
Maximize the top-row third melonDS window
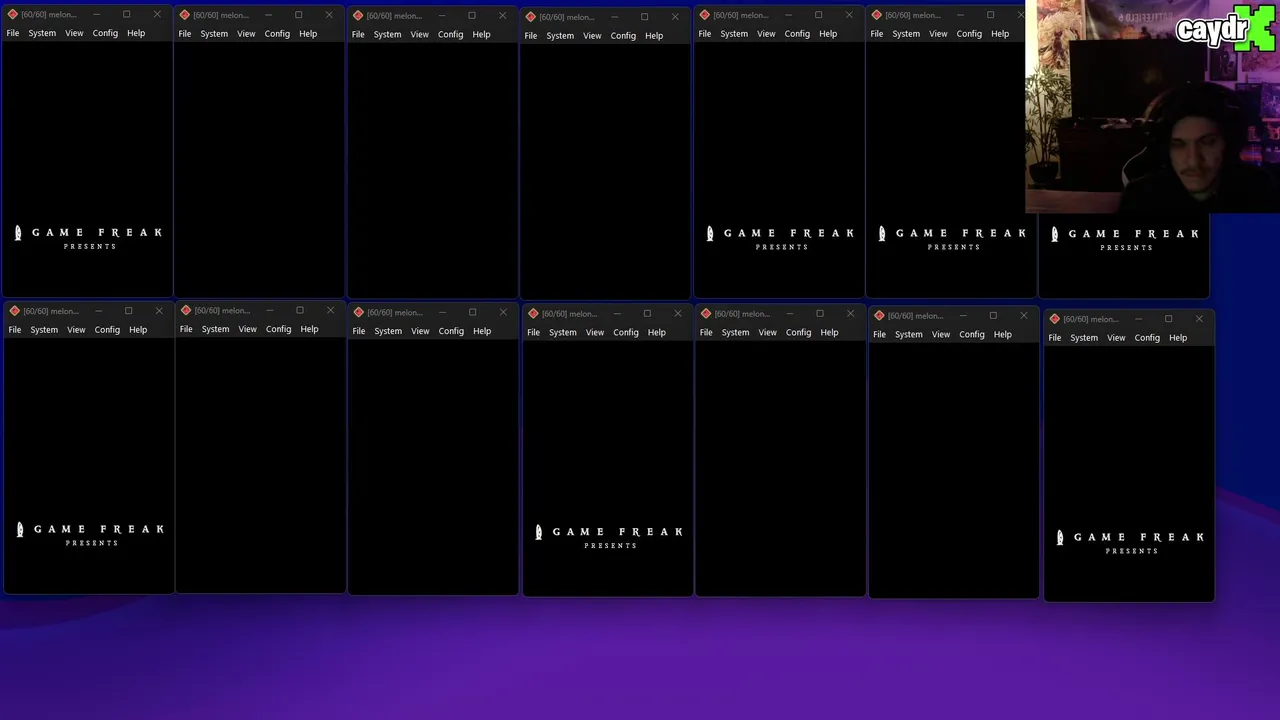coord(471,15)
